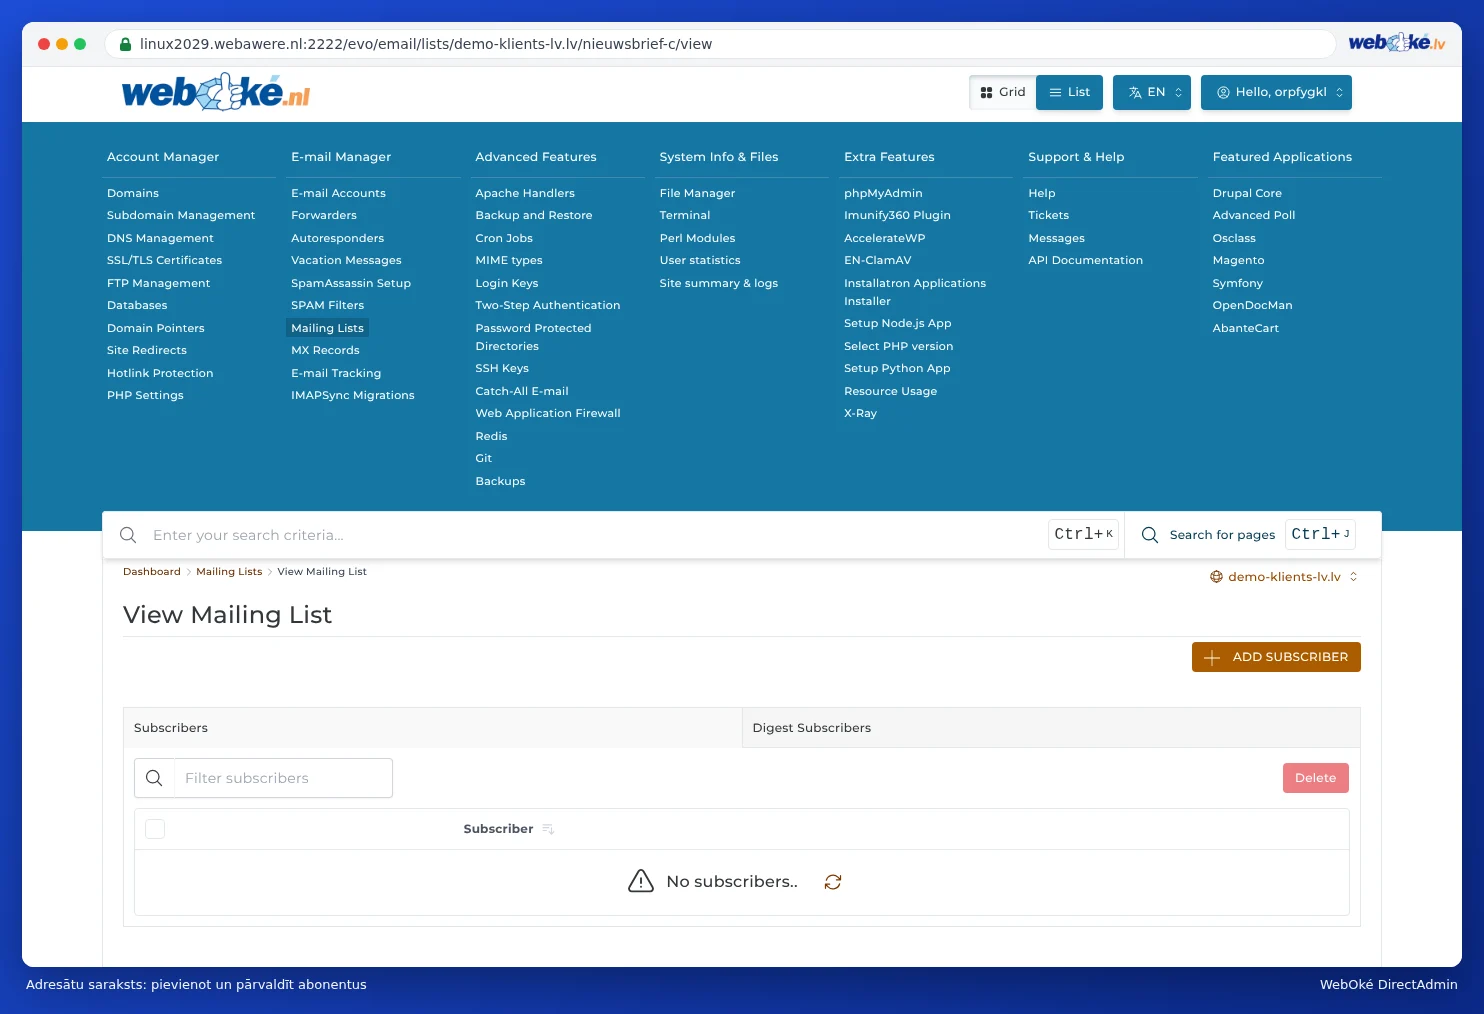The width and height of the screenshot is (1484, 1014).
Task: Open phpMyAdmin link
Action: coord(883,193)
